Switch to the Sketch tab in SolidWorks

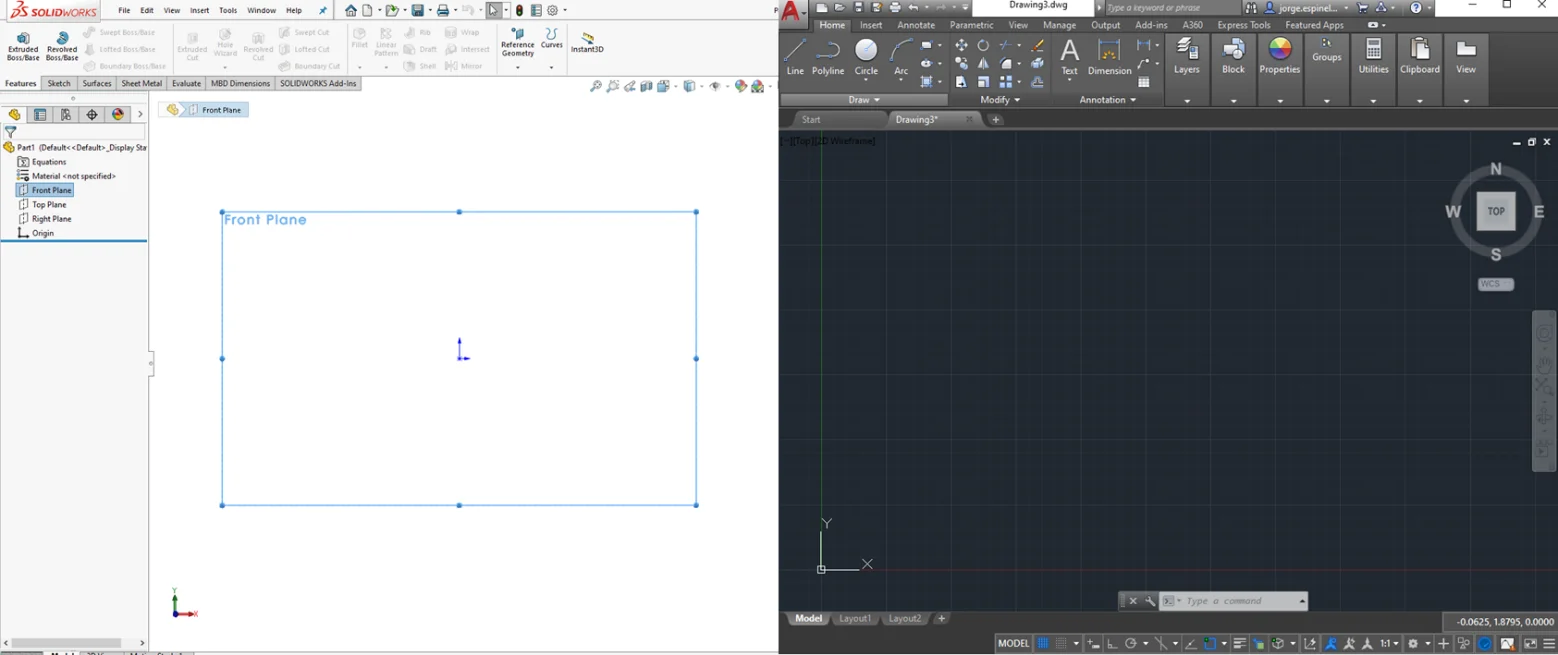[59, 84]
